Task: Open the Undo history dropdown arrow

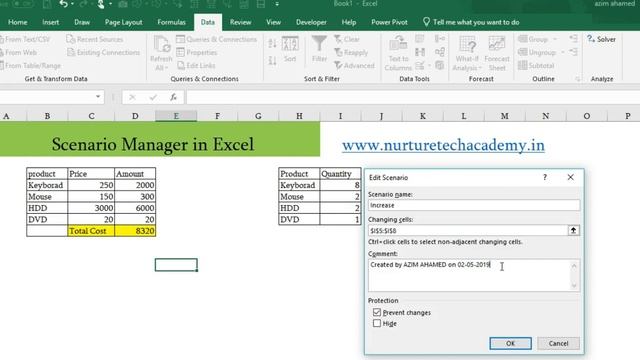Action: pyautogui.click(x=72, y=4)
